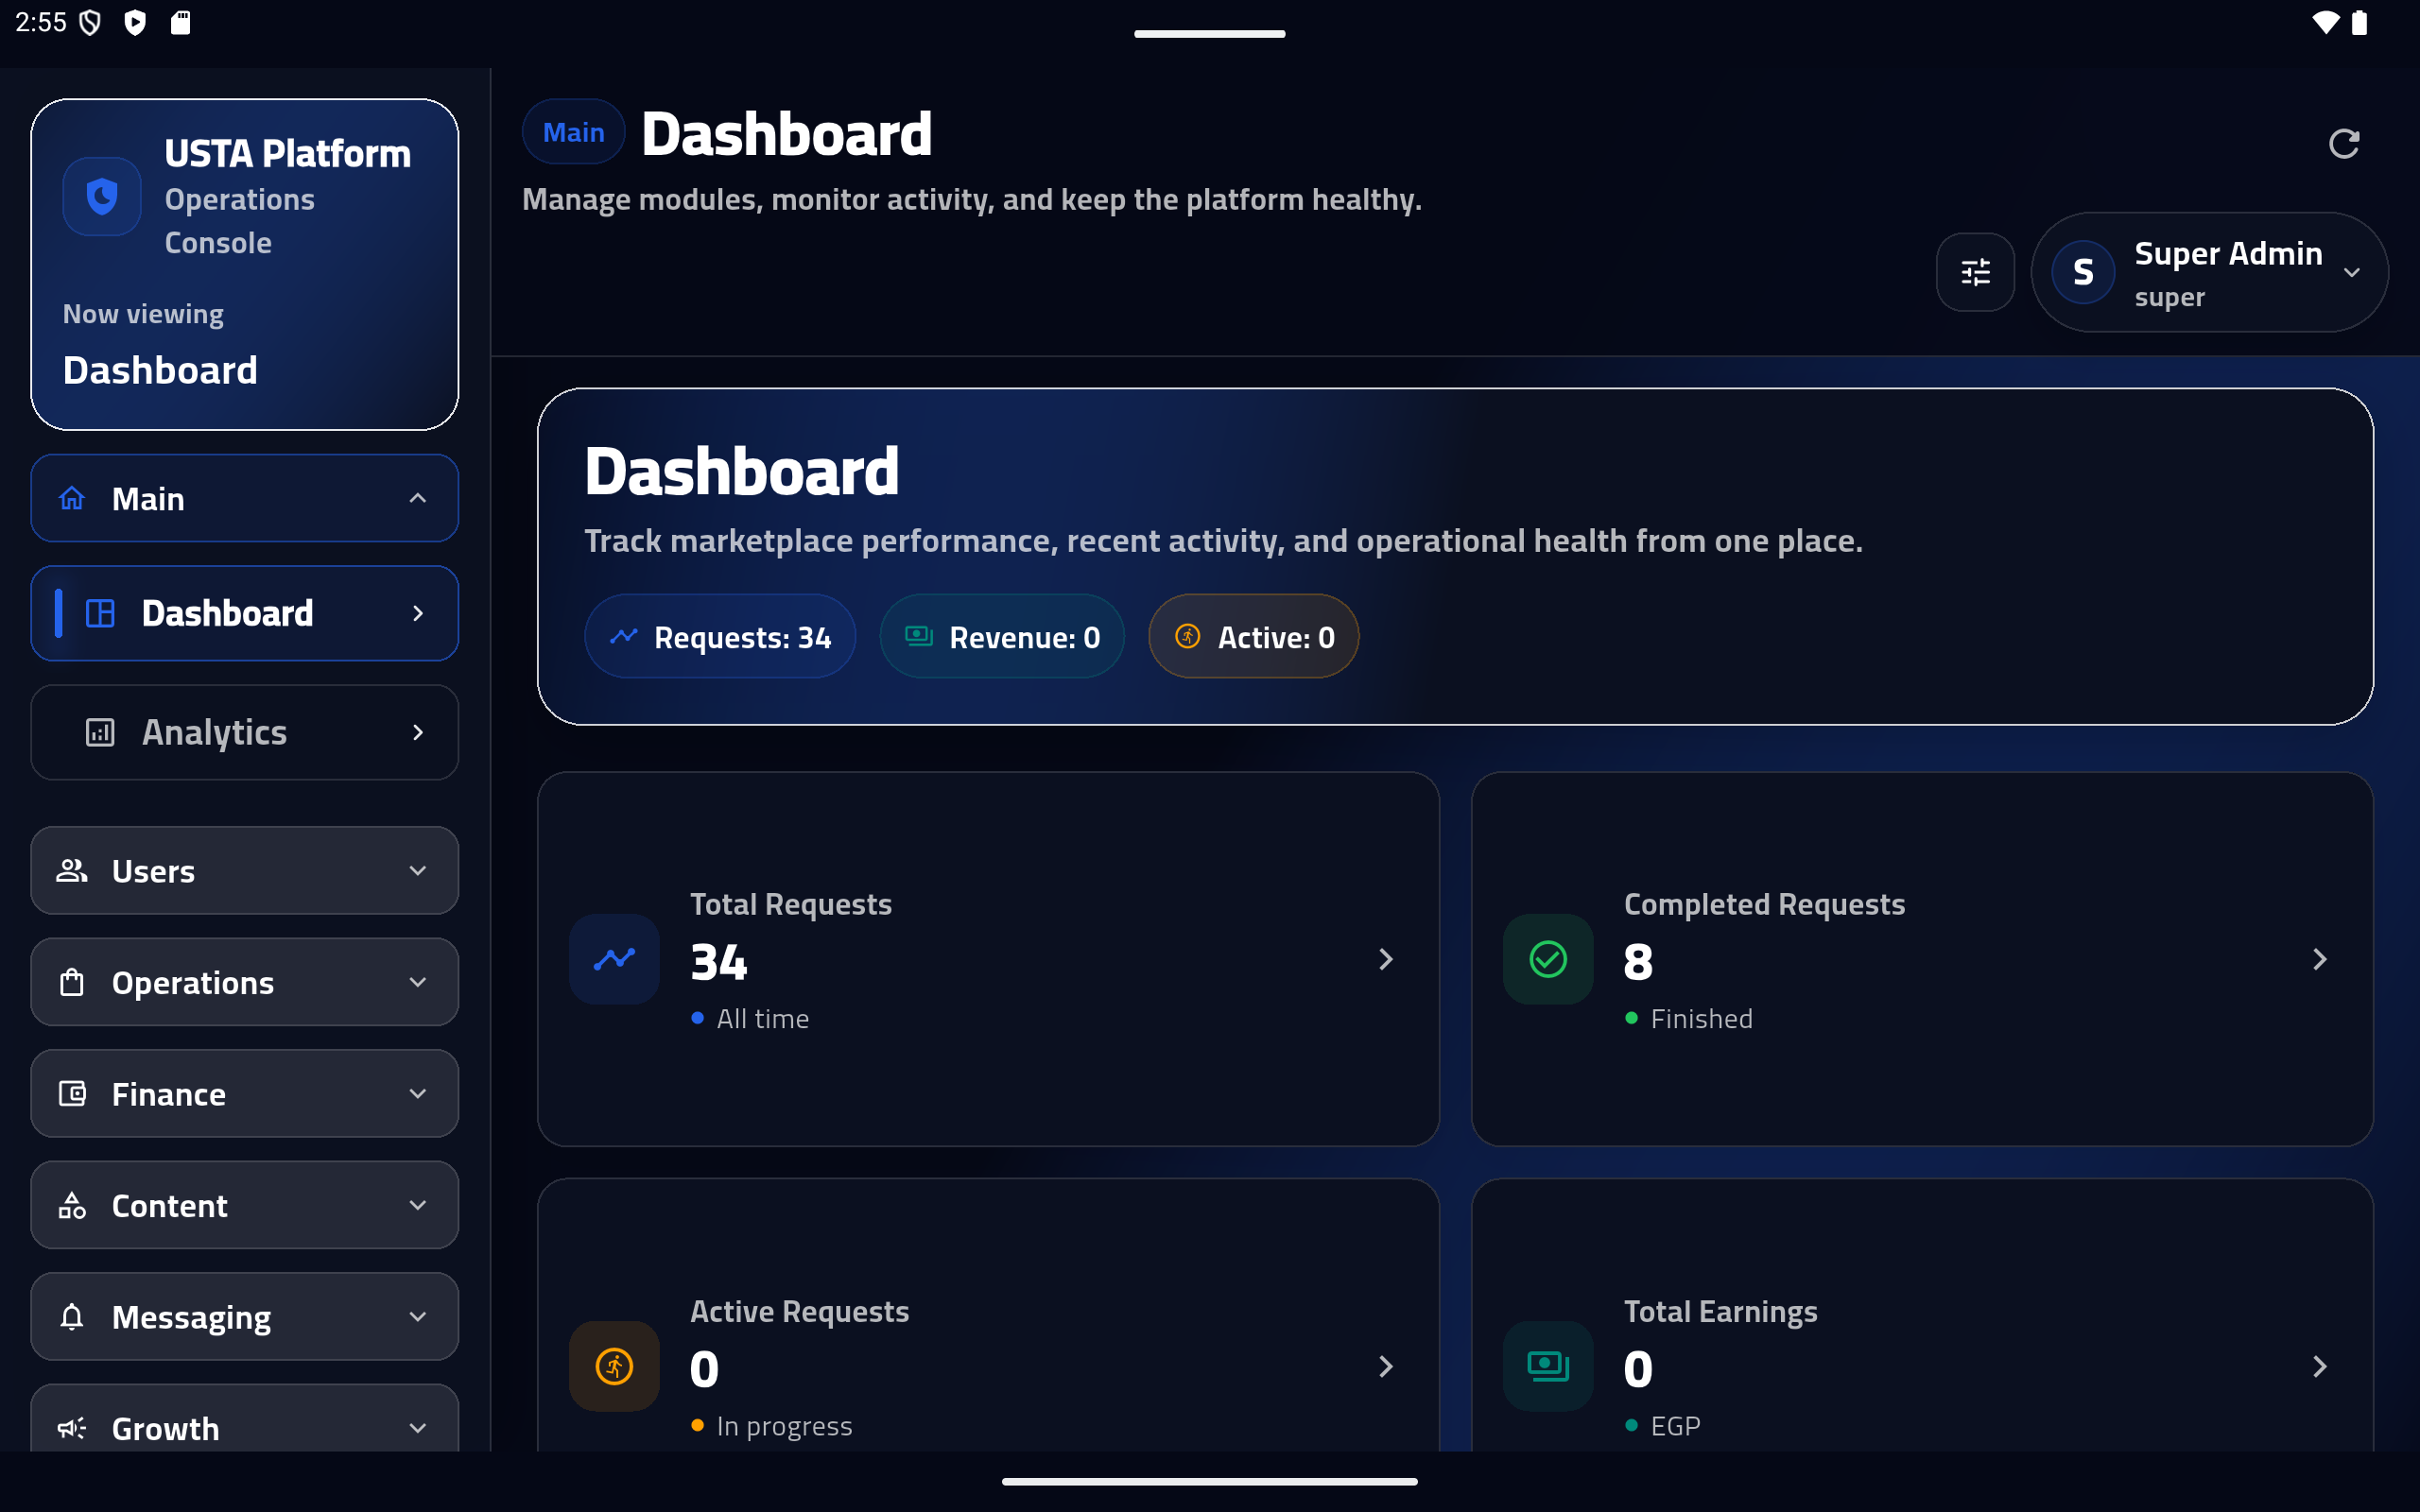The width and height of the screenshot is (2420, 1512).
Task: Click the home icon beside Main
Action: (x=72, y=498)
